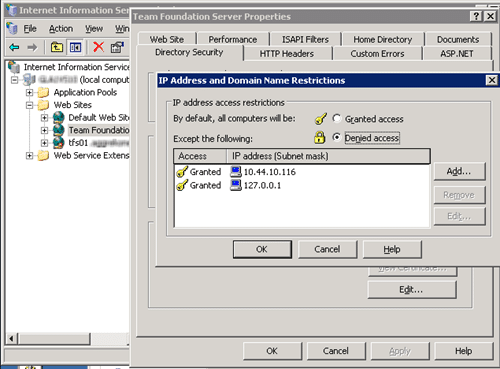
Task: Switch to the HTTP Headers tab
Action: tap(287, 54)
